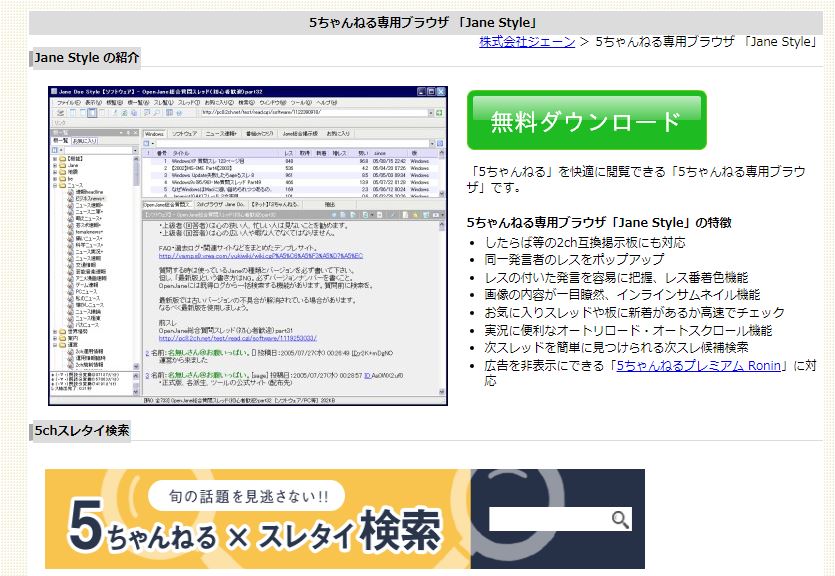This screenshot has height=576, width=835.
Task: Click the bullet 同一発言者のレスをポップアップ
Action: (x=574, y=260)
